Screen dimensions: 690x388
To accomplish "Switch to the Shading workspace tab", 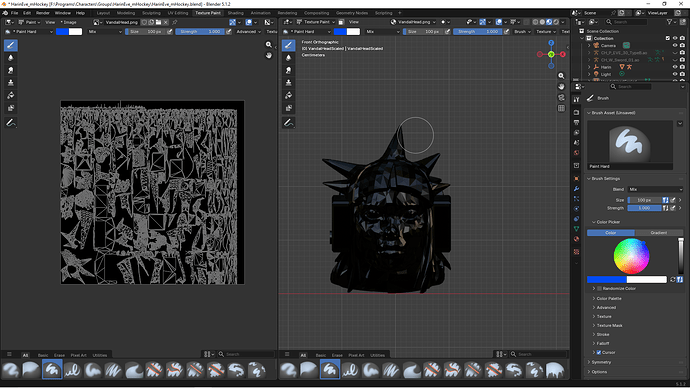I will coord(236,13).
